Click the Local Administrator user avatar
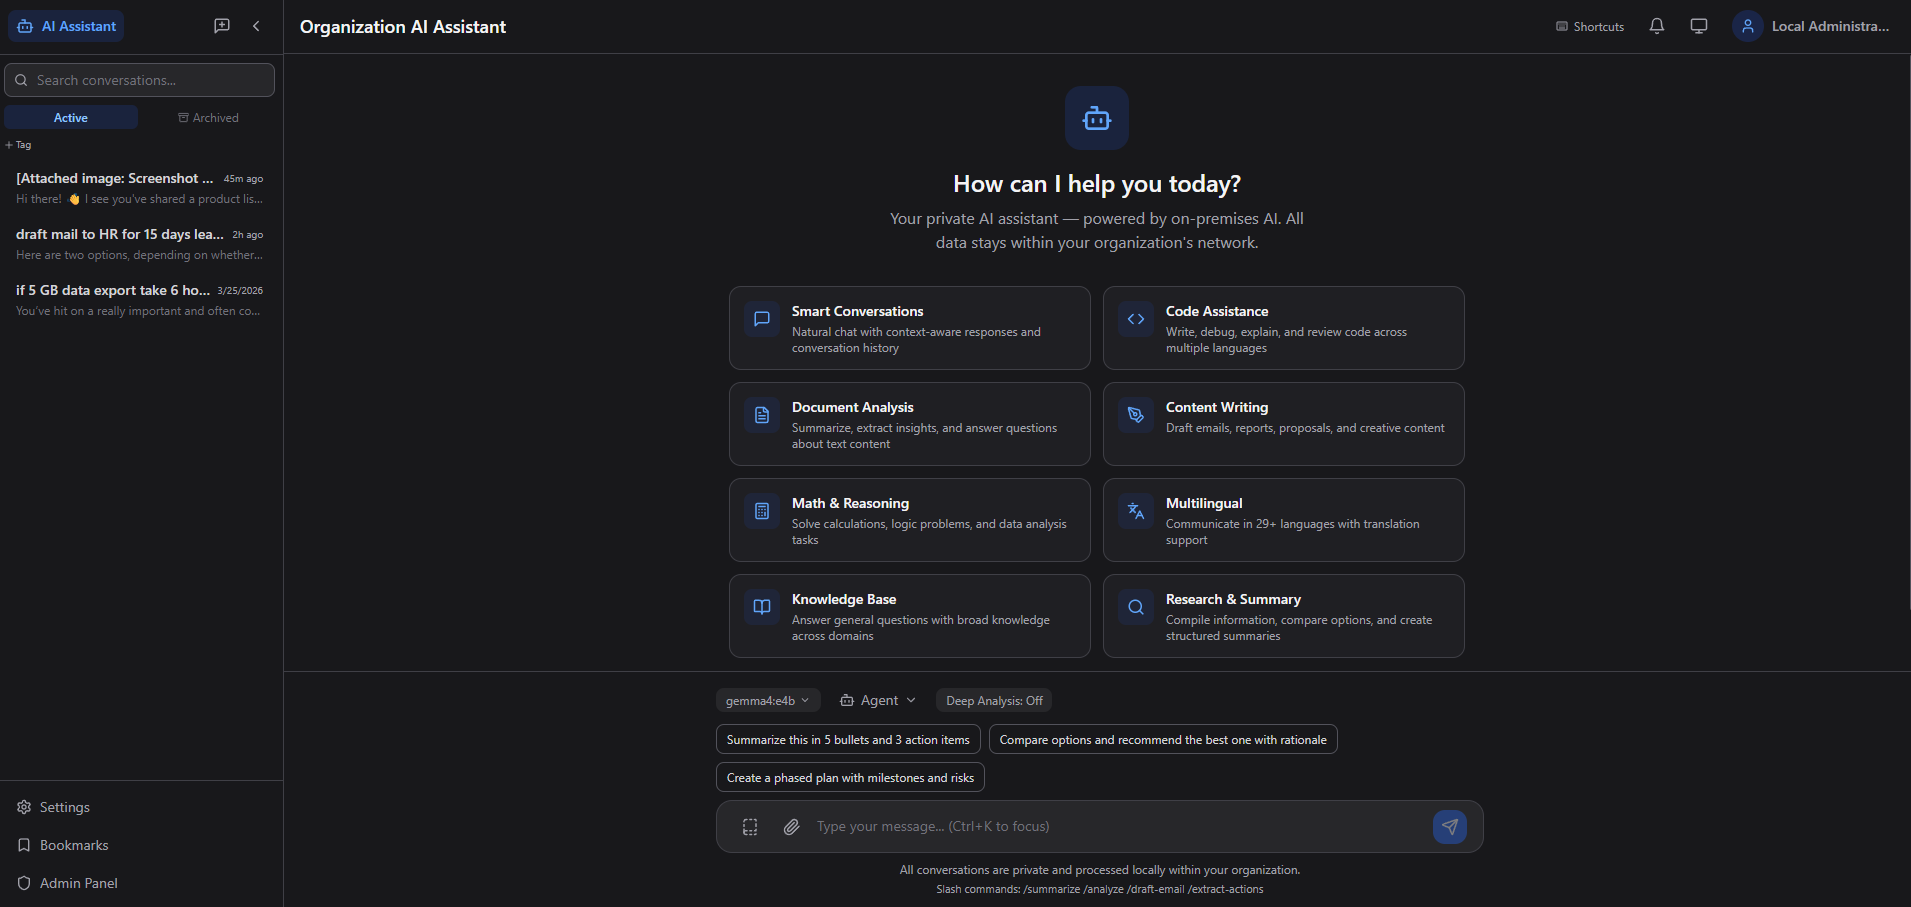Screen dimensions: 1911x907 click(1747, 27)
